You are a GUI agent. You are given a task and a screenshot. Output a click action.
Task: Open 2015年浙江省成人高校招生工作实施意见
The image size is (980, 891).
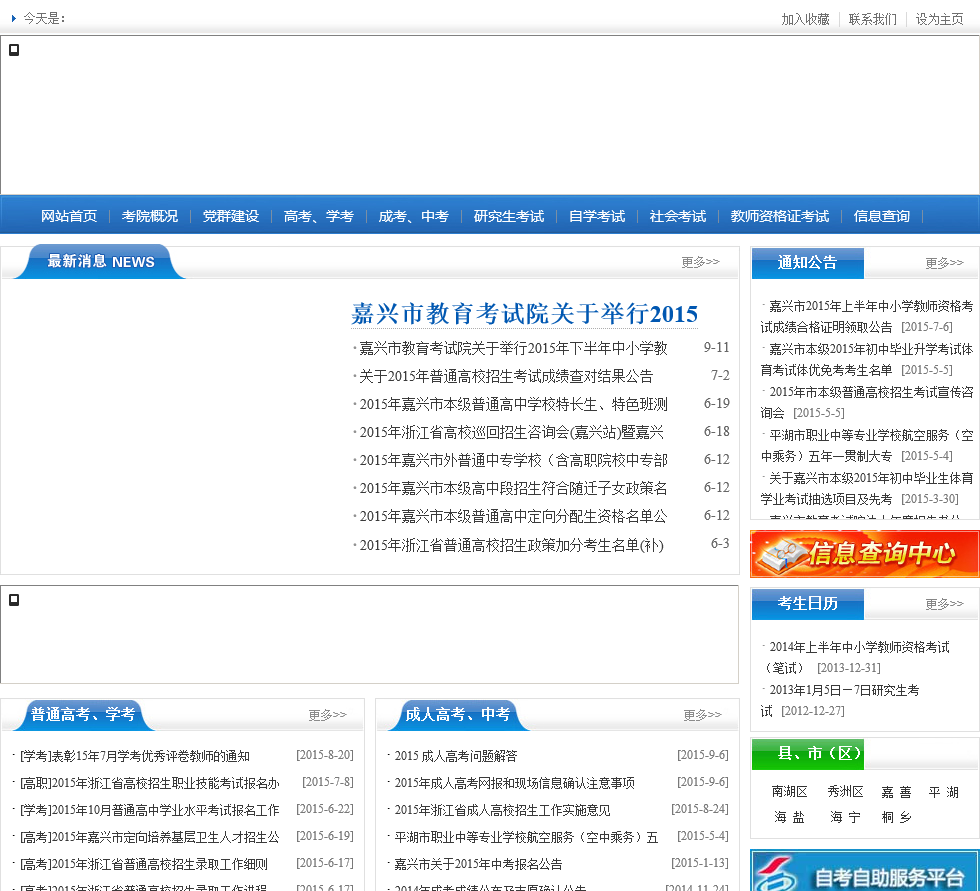(x=502, y=810)
